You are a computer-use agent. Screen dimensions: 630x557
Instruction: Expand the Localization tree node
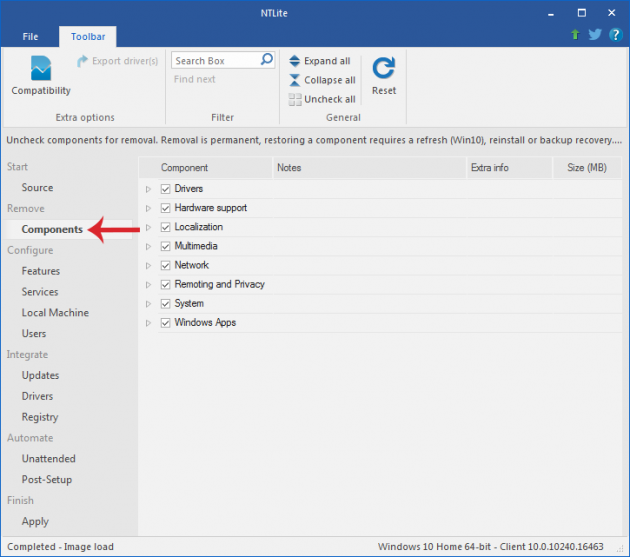click(148, 227)
